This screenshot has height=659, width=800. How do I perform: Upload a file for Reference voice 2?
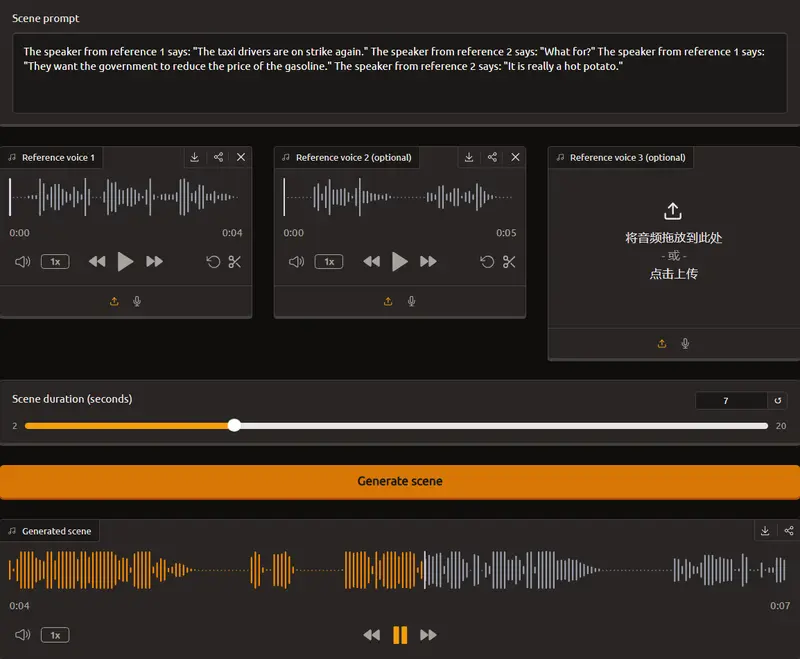click(x=388, y=301)
